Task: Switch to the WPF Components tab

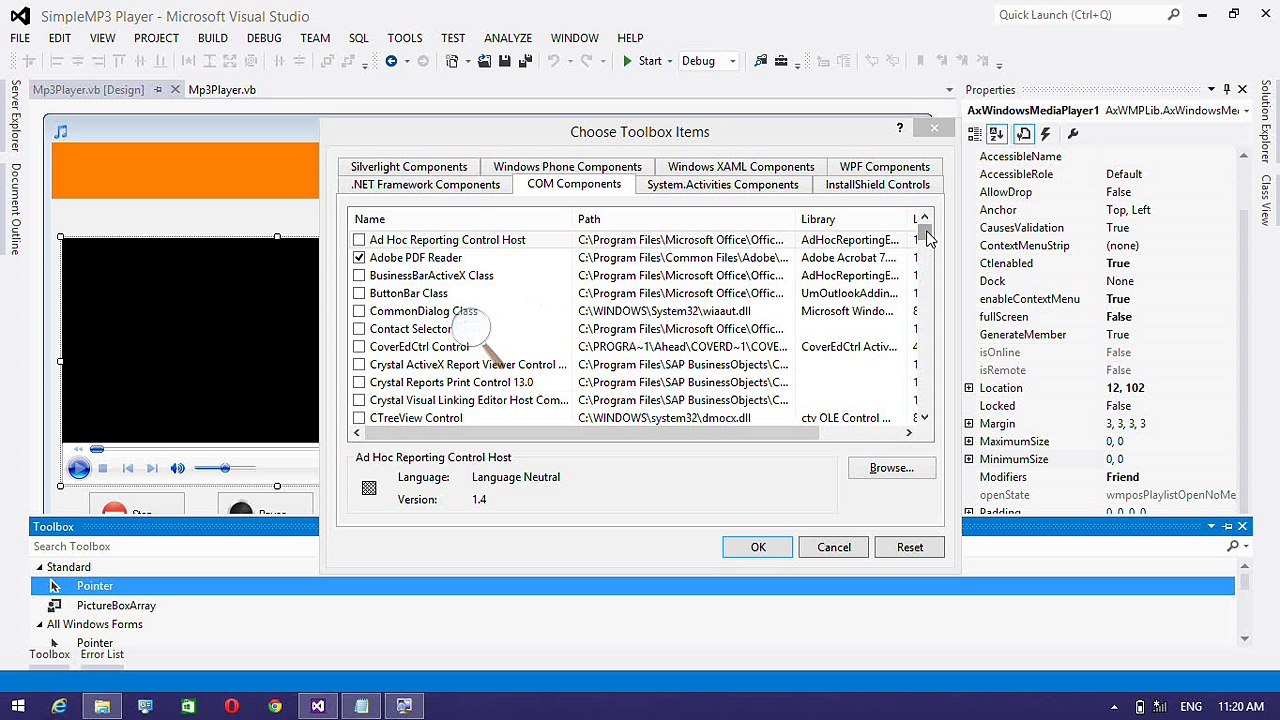Action: [x=885, y=167]
